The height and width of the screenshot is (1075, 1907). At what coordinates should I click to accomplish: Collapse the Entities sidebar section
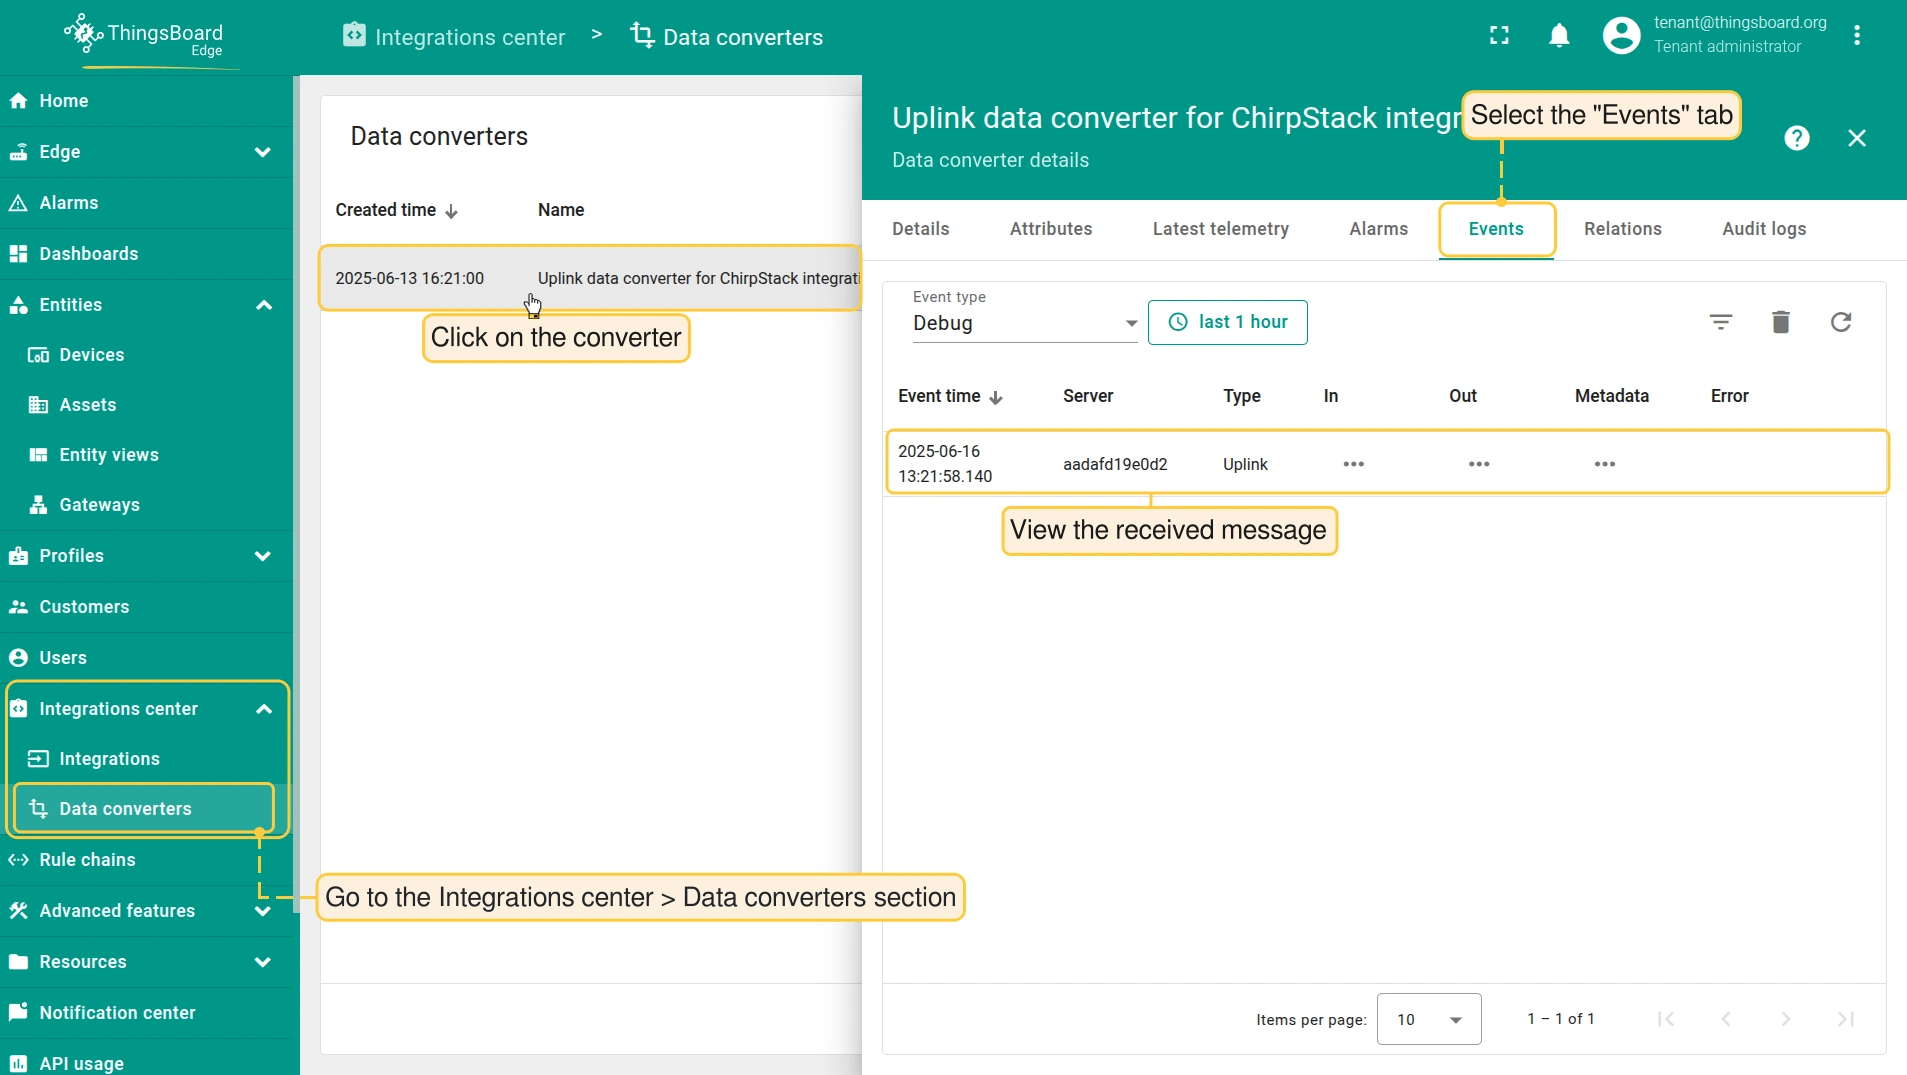click(x=263, y=305)
